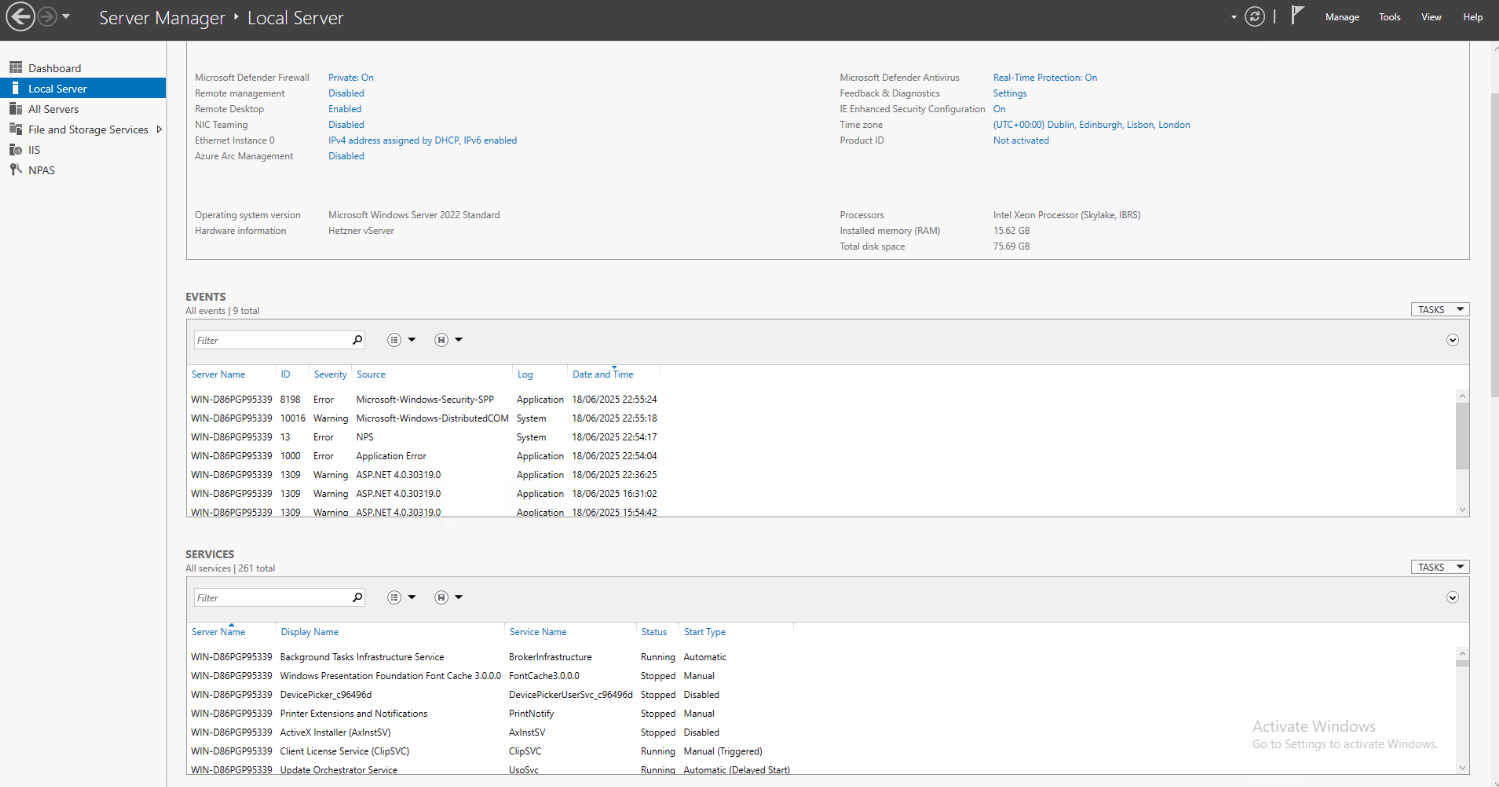Click the refresh icon in header
1499x787 pixels.
click(1255, 17)
